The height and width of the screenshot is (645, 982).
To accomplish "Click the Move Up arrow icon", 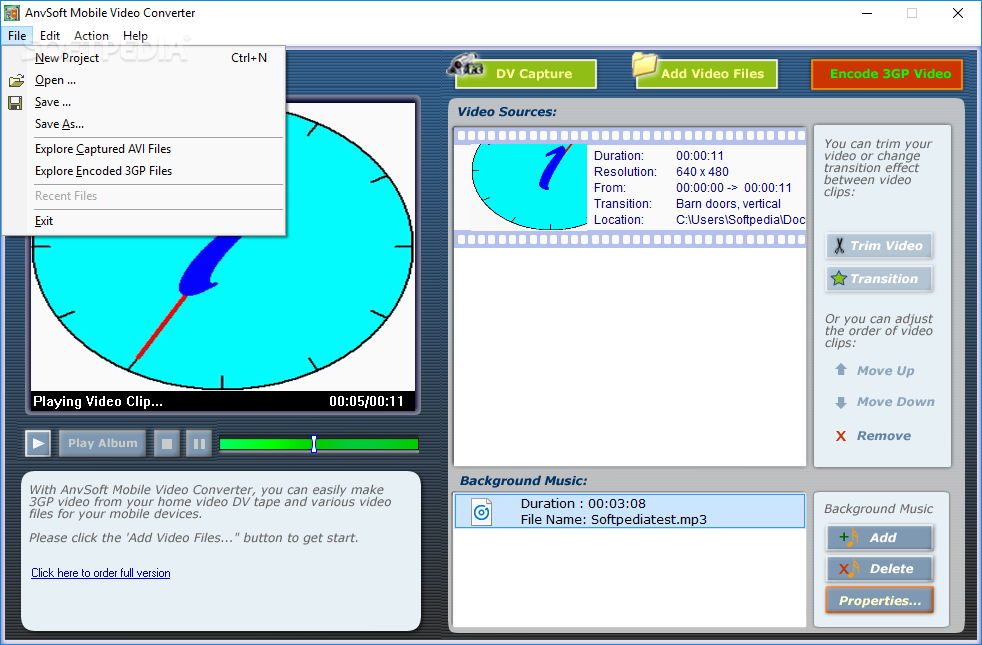I will [841, 369].
